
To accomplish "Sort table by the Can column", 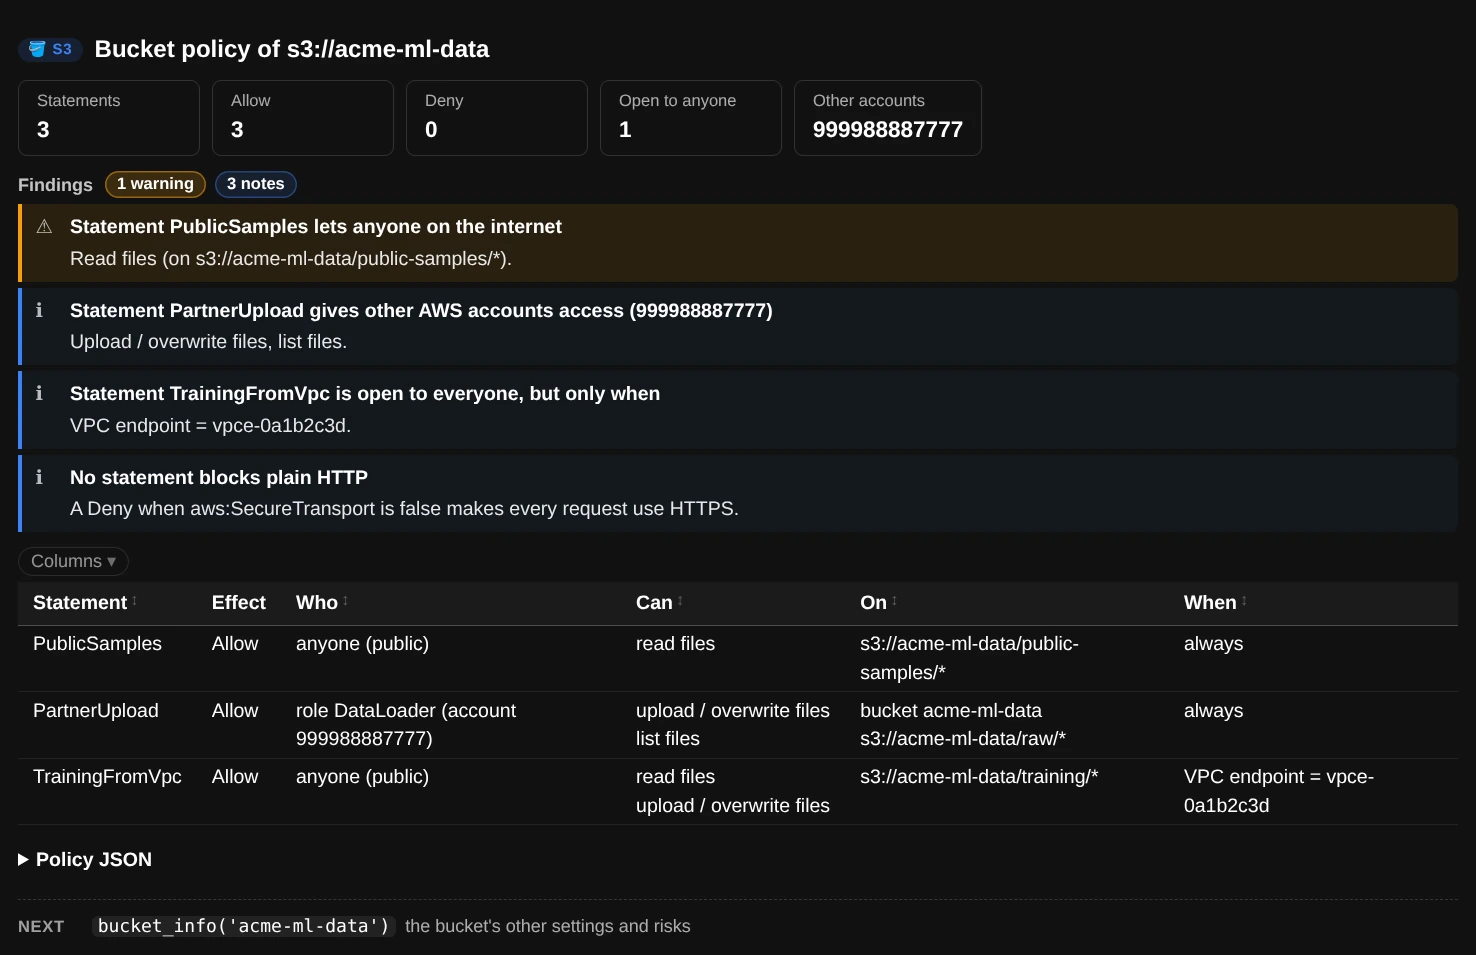I will pyautogui.click(x=659, y=602).
